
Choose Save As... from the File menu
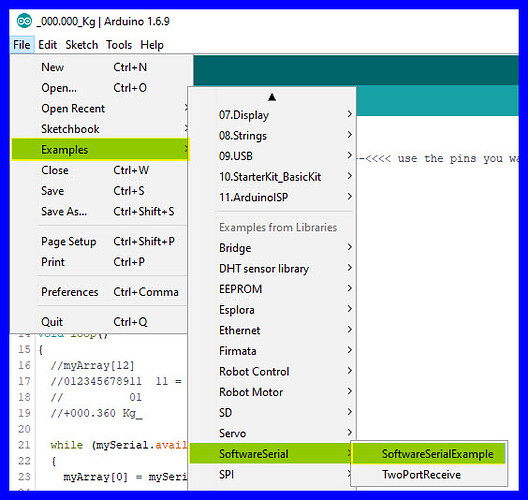click(99, 211)
